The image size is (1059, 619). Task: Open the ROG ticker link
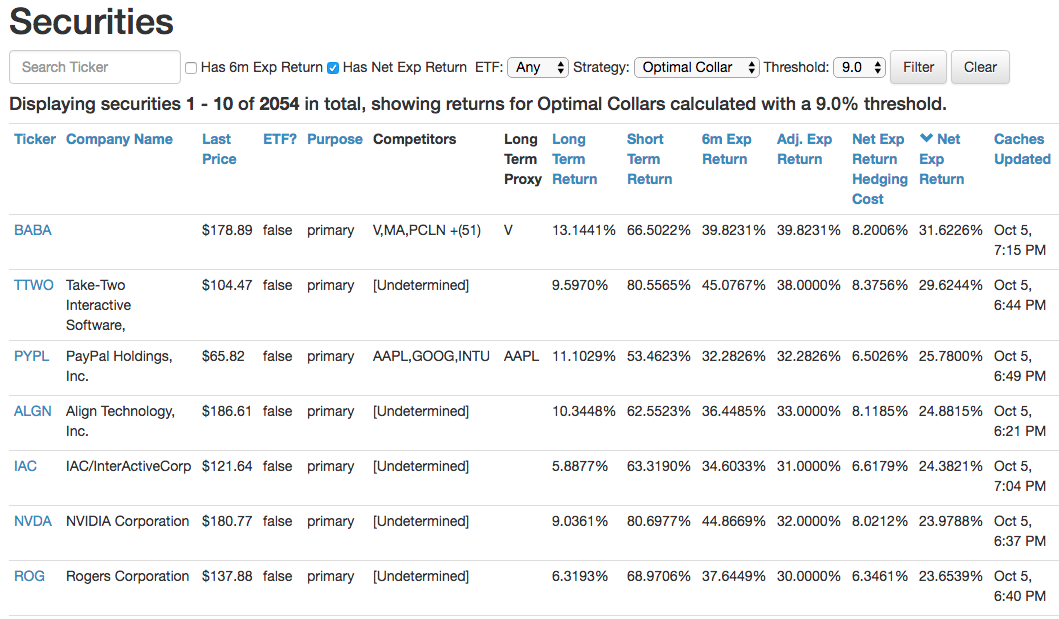click(x=30, y=576)
